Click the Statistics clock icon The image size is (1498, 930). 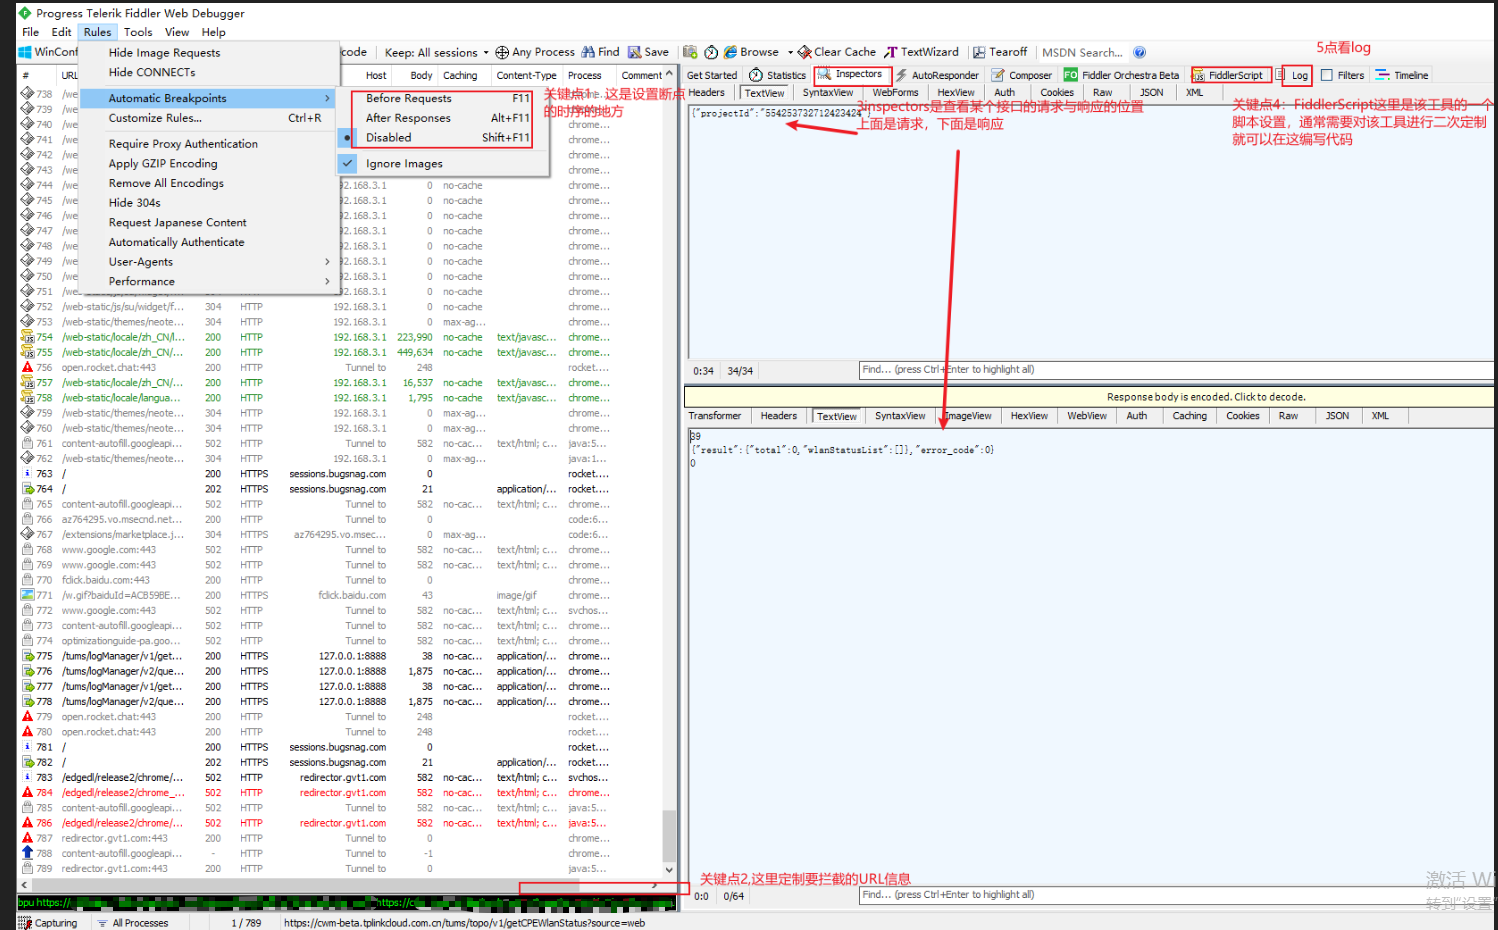click(x=756, y=75)
